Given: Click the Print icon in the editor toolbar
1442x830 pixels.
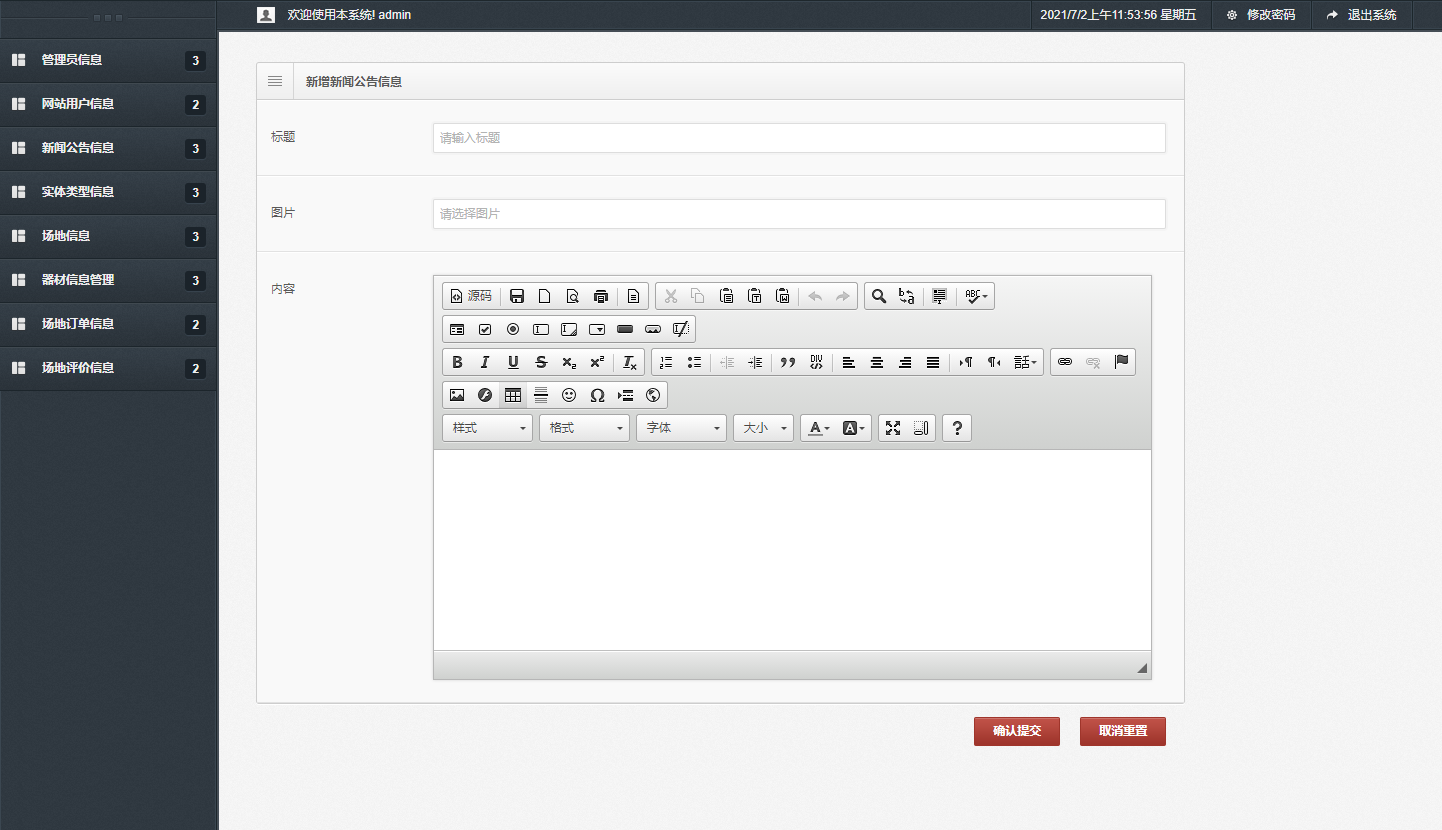Looking at the screenshot, I should point(601,296).
